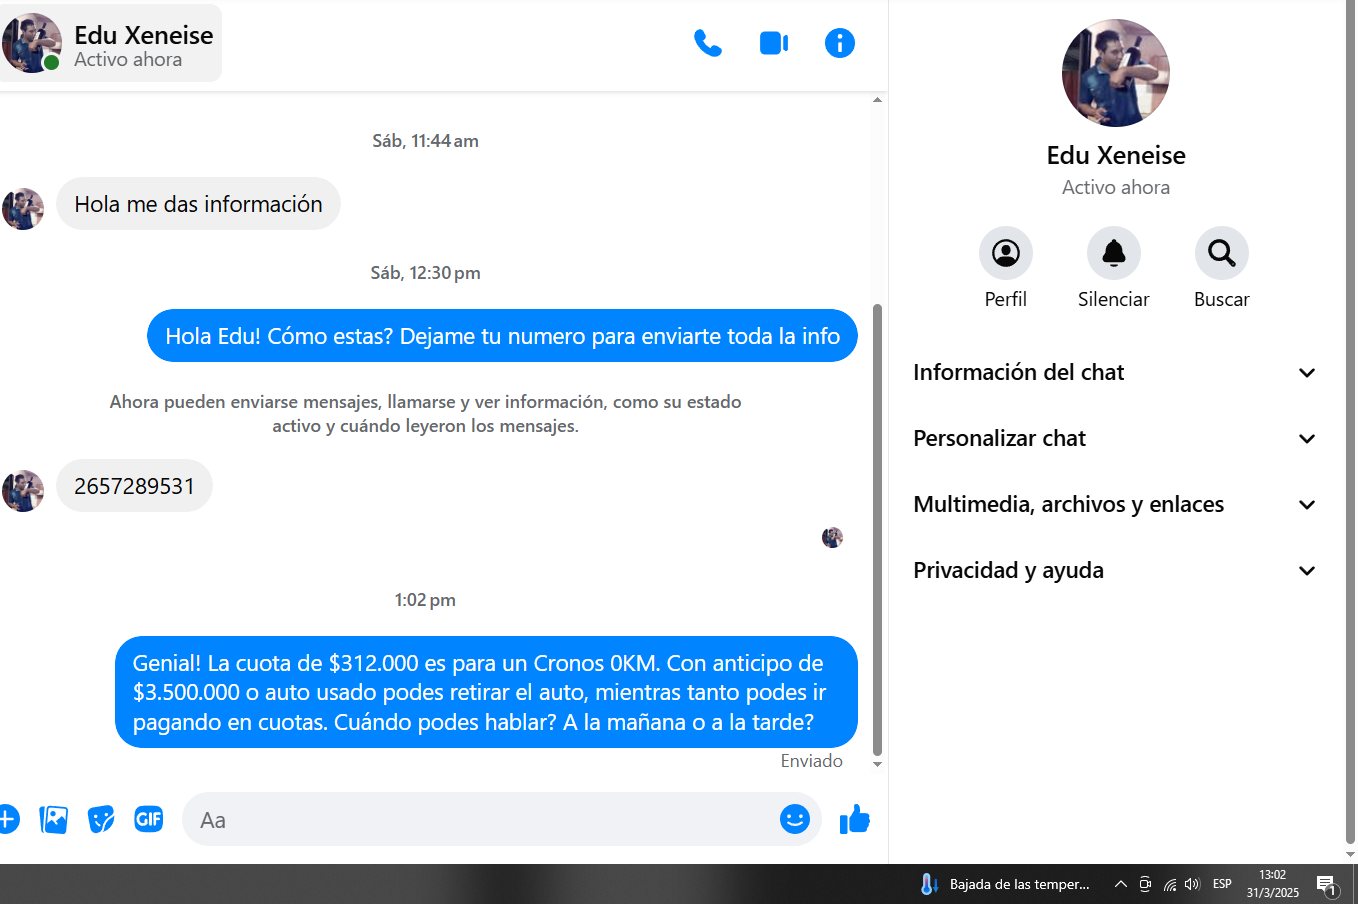Open the Windows notification center
1358x904 pixels.
[x=1327, y=884]
